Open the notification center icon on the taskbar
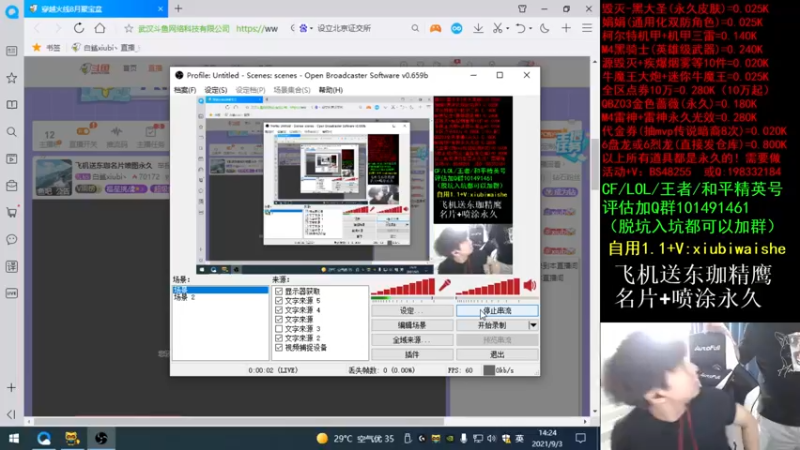The height and width of the screenshot is (450, 800). click(x=581, y=438)
